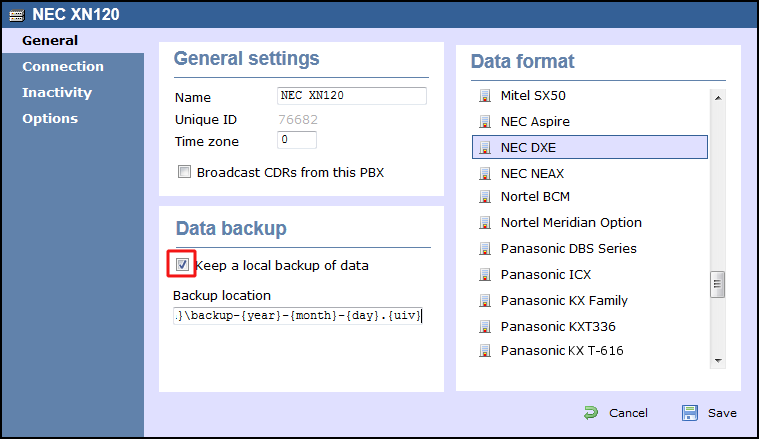Viewport: 759px width, 439px height.
Task: Open the Connection tab
Action: point(63,66)
